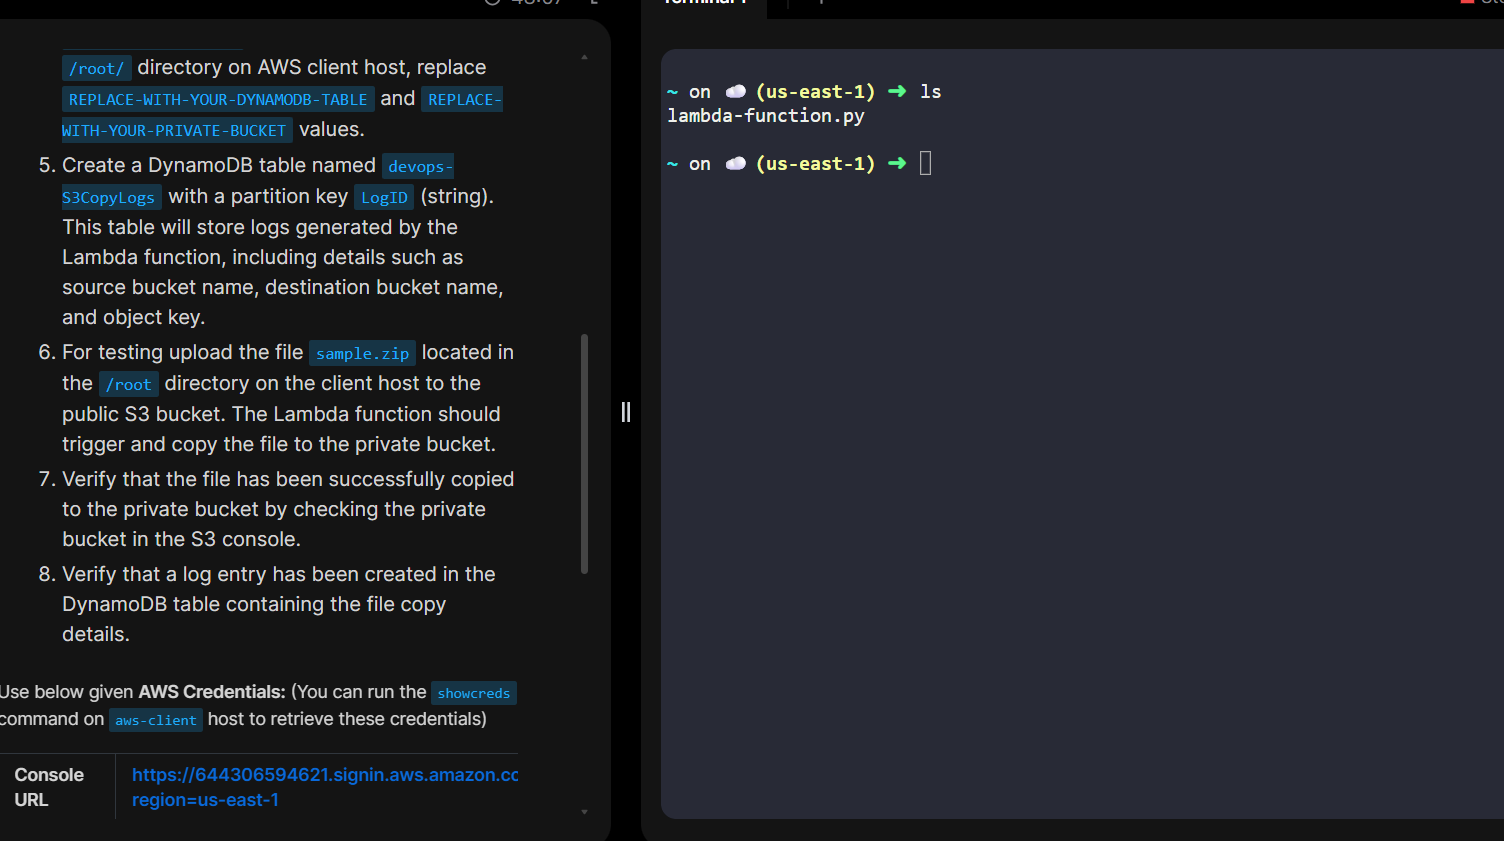
Task: Click lambda-function.py in the terminal output
Action: [x=765, y=116]
